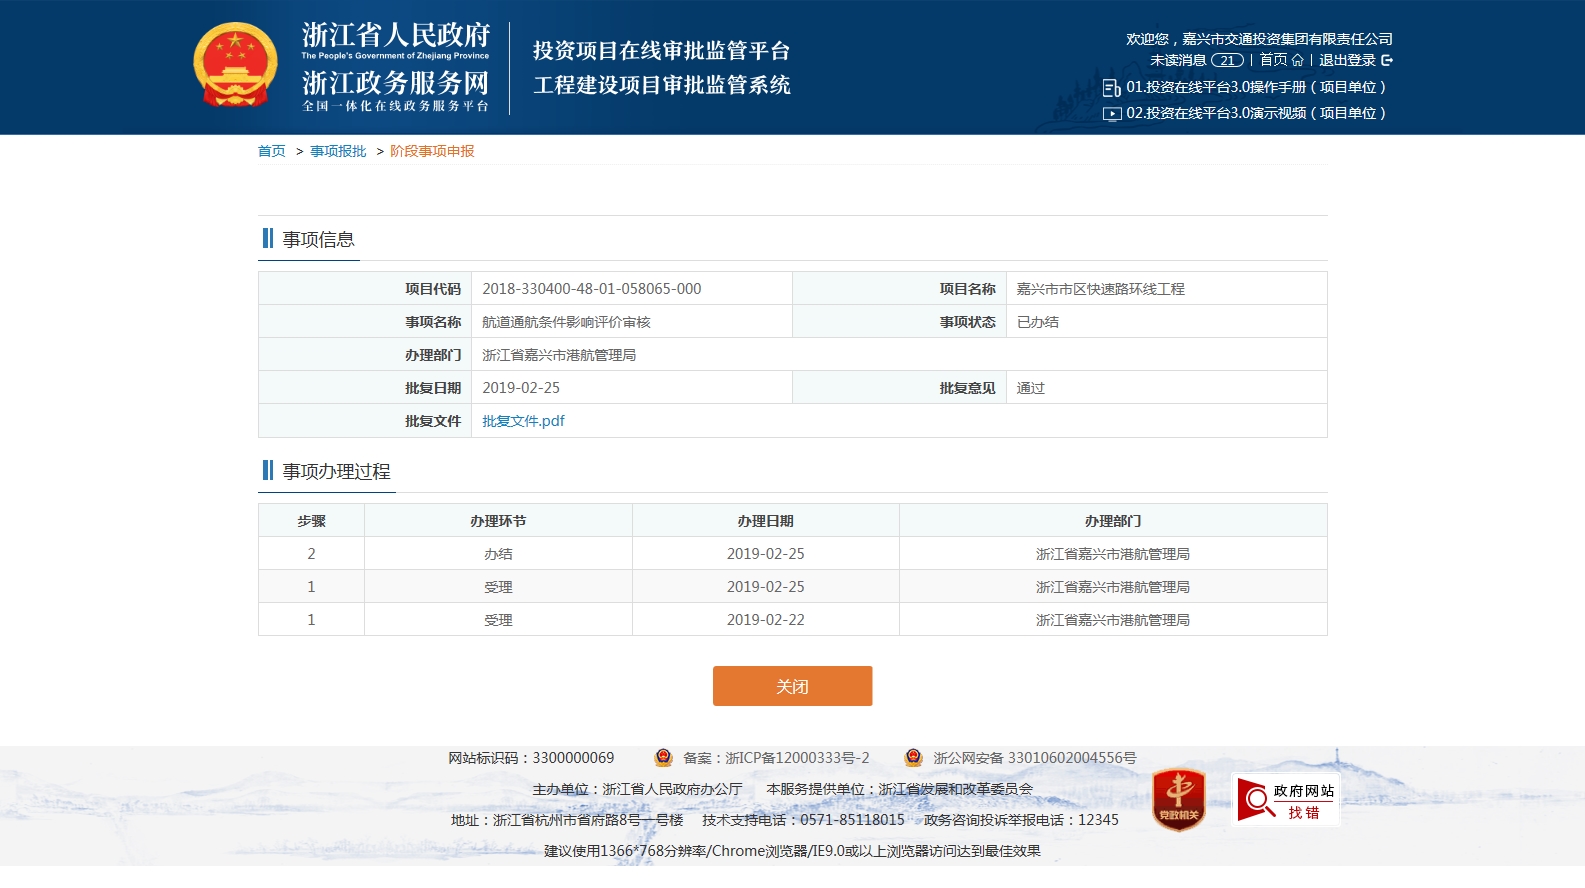Go to 首页 in the breadcrumb

(x=271, y=151)
